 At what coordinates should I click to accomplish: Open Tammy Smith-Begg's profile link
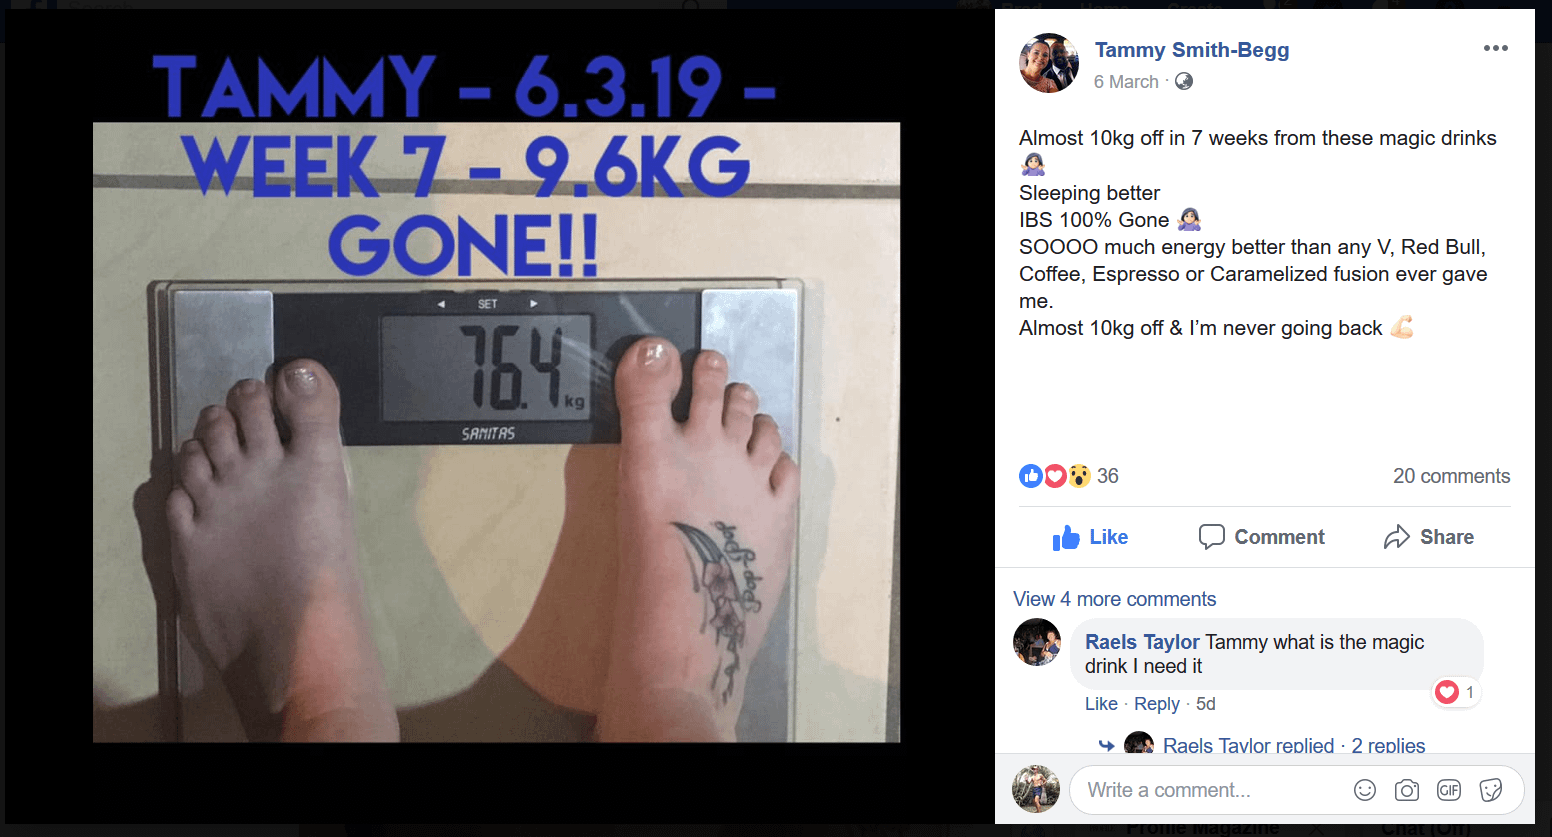click(1191, 50)
